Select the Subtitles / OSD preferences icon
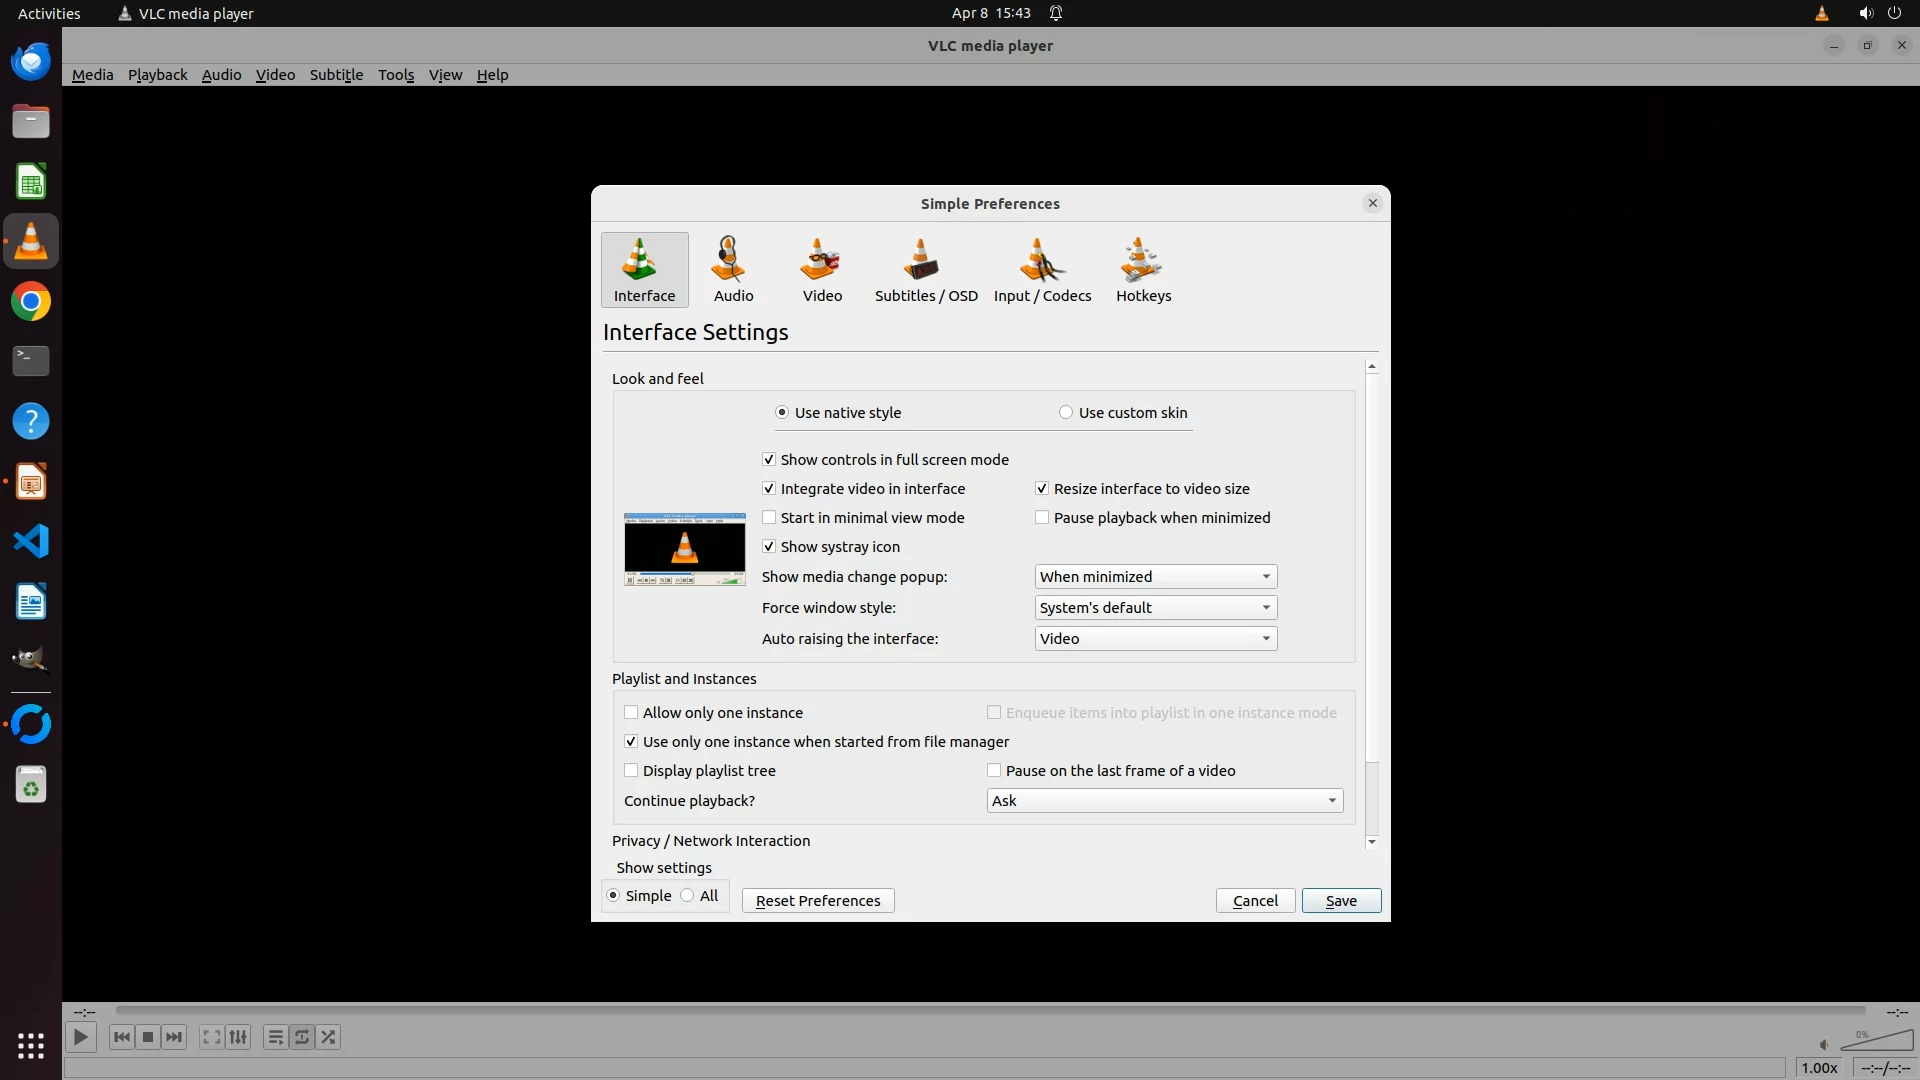The image size is (1920, 1080). (x=925, y=270)
